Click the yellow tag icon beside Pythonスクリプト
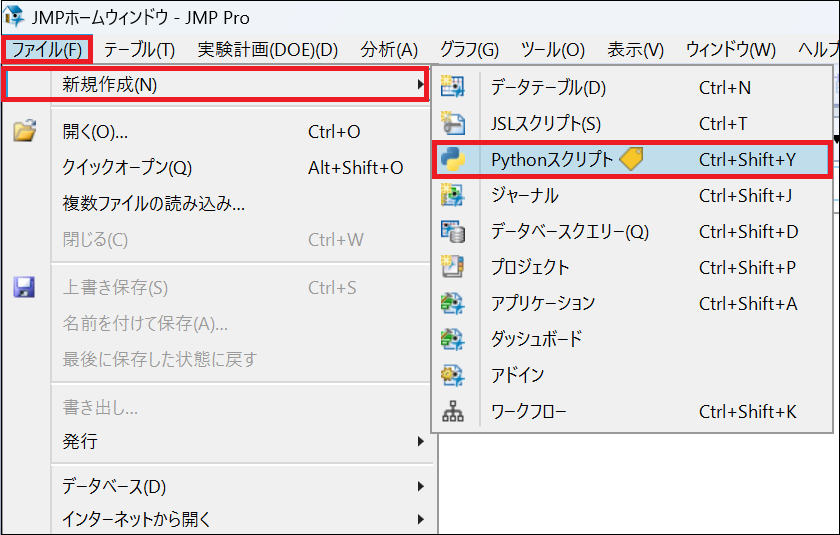Viewport: 840px width, 535px height. tap(631, 159)
